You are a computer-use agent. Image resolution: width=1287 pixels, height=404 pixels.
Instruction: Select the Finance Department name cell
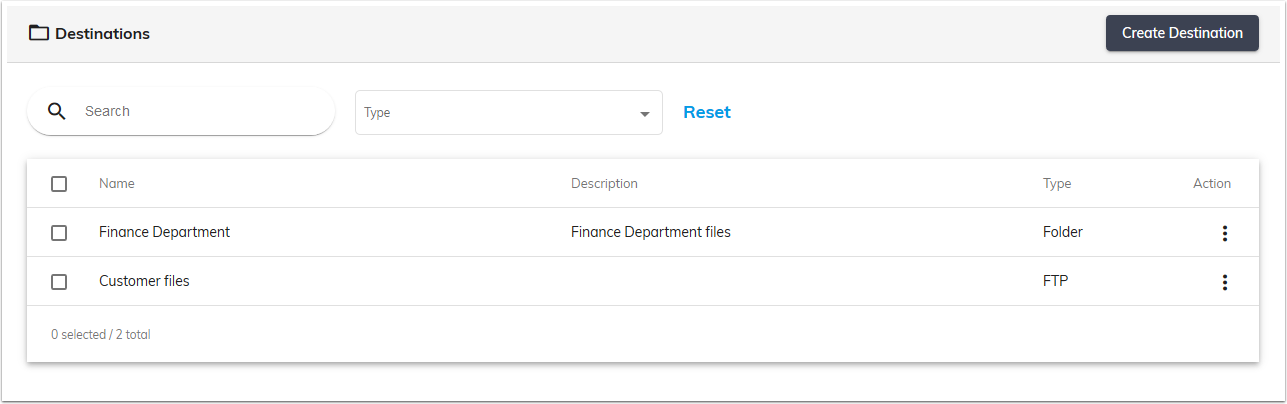point(164,232)
